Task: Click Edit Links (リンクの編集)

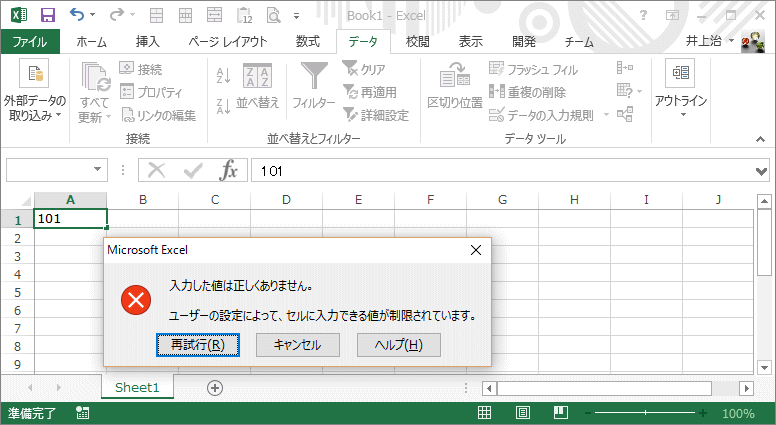Action: (158, 115)
